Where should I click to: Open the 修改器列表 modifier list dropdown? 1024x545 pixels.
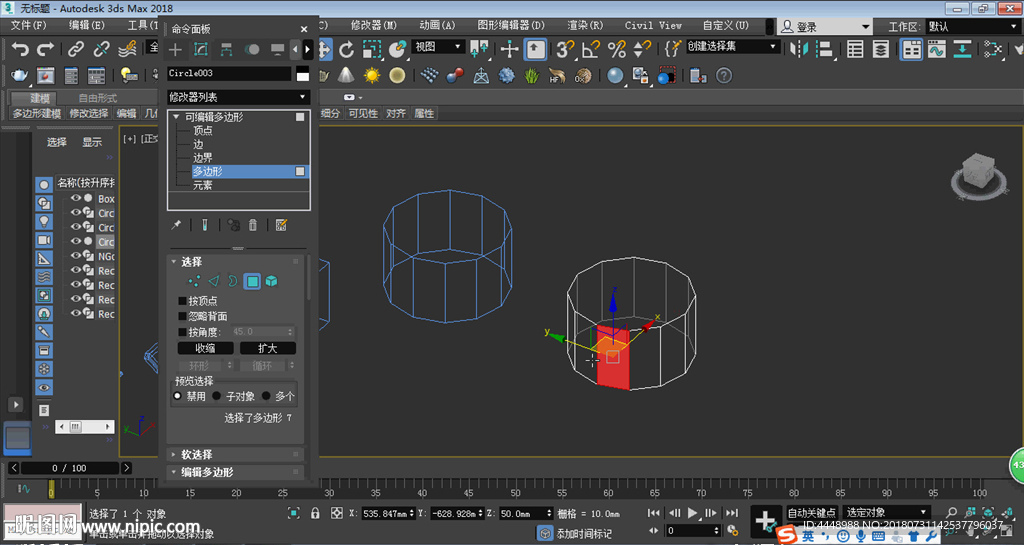pyautogui.click(x=237, y=97)
